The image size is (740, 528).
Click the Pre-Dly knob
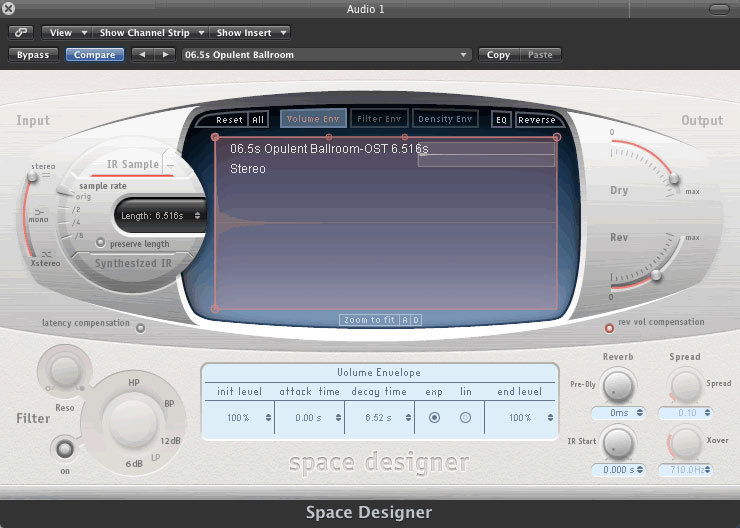point(617,387)
